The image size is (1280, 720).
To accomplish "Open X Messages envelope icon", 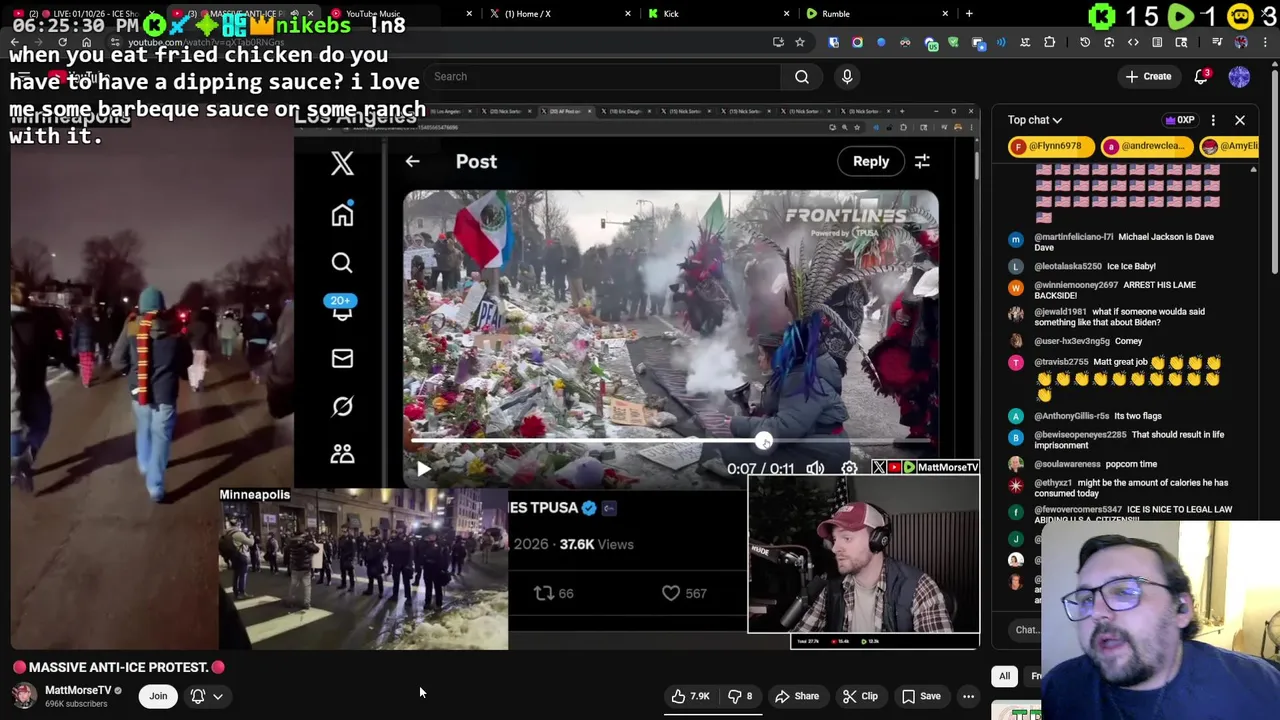I will [x=342, y=359].
